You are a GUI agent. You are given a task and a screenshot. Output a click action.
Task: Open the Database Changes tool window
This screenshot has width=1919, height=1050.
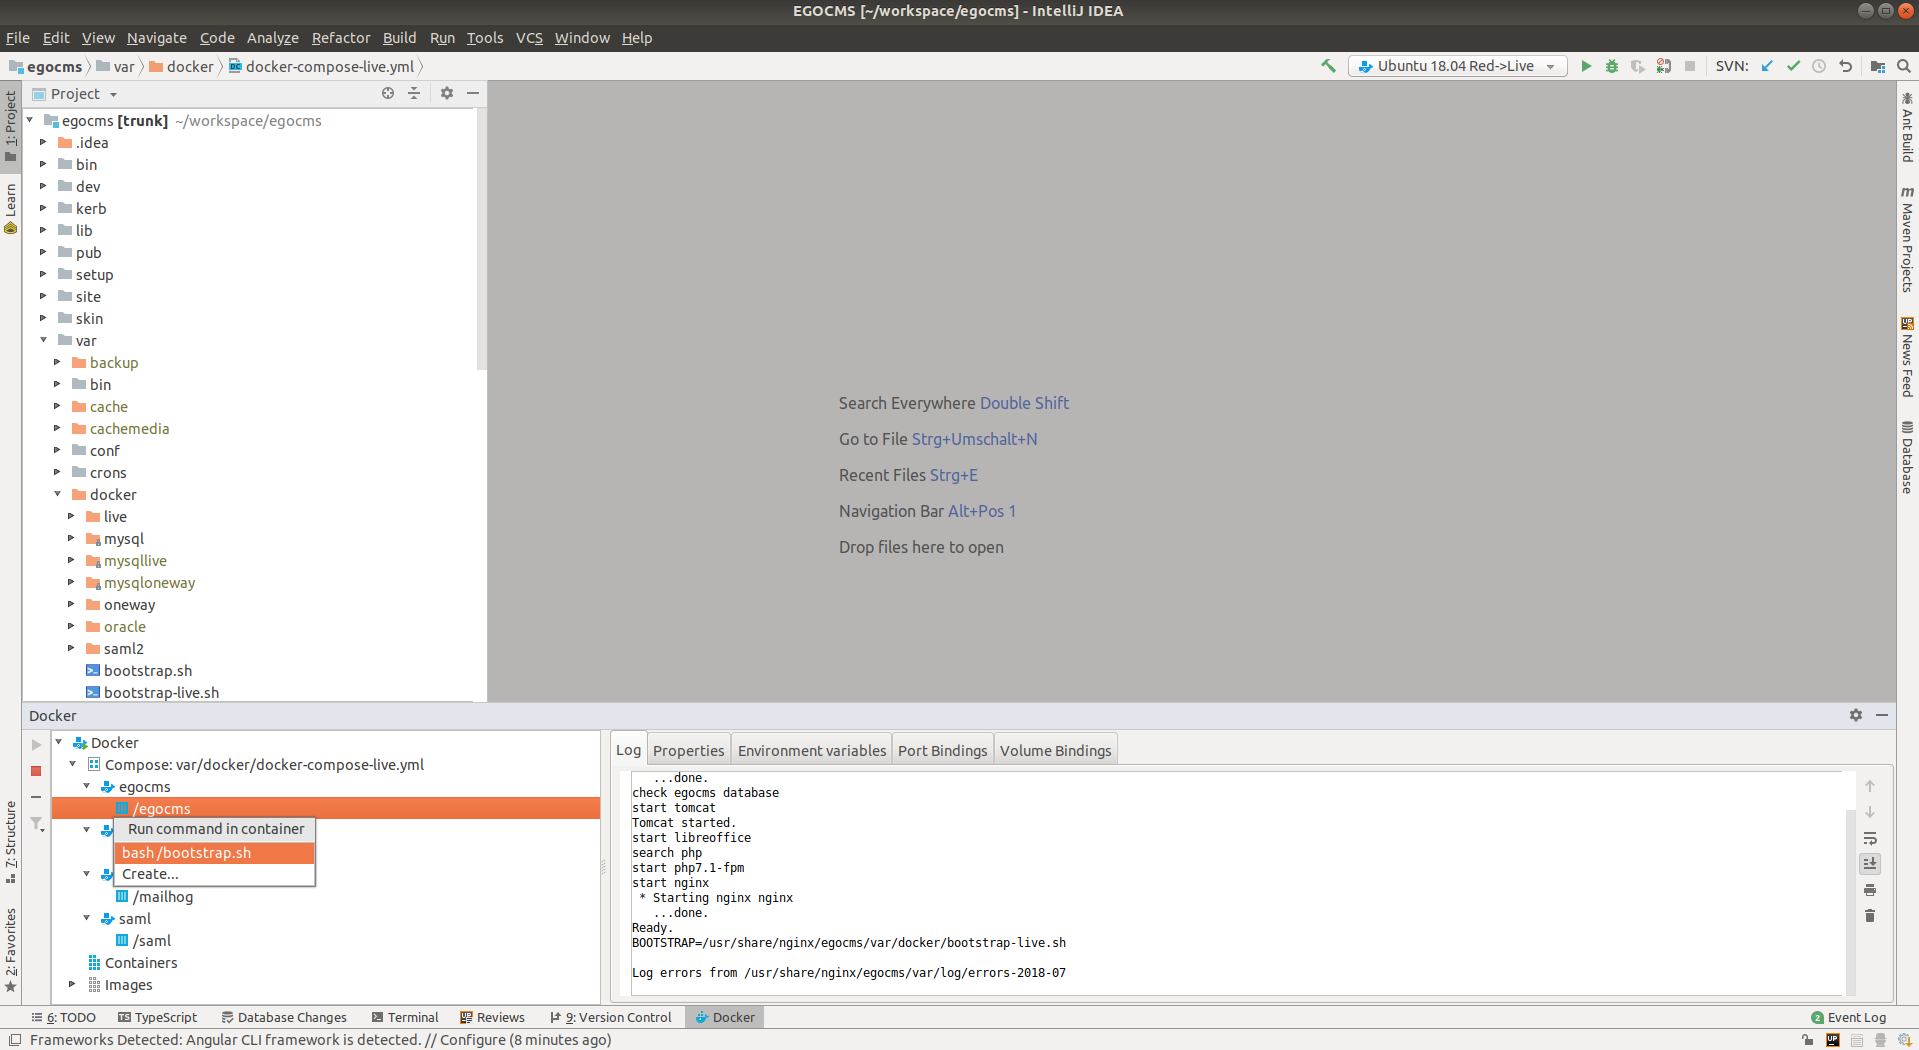[284, 1017]
